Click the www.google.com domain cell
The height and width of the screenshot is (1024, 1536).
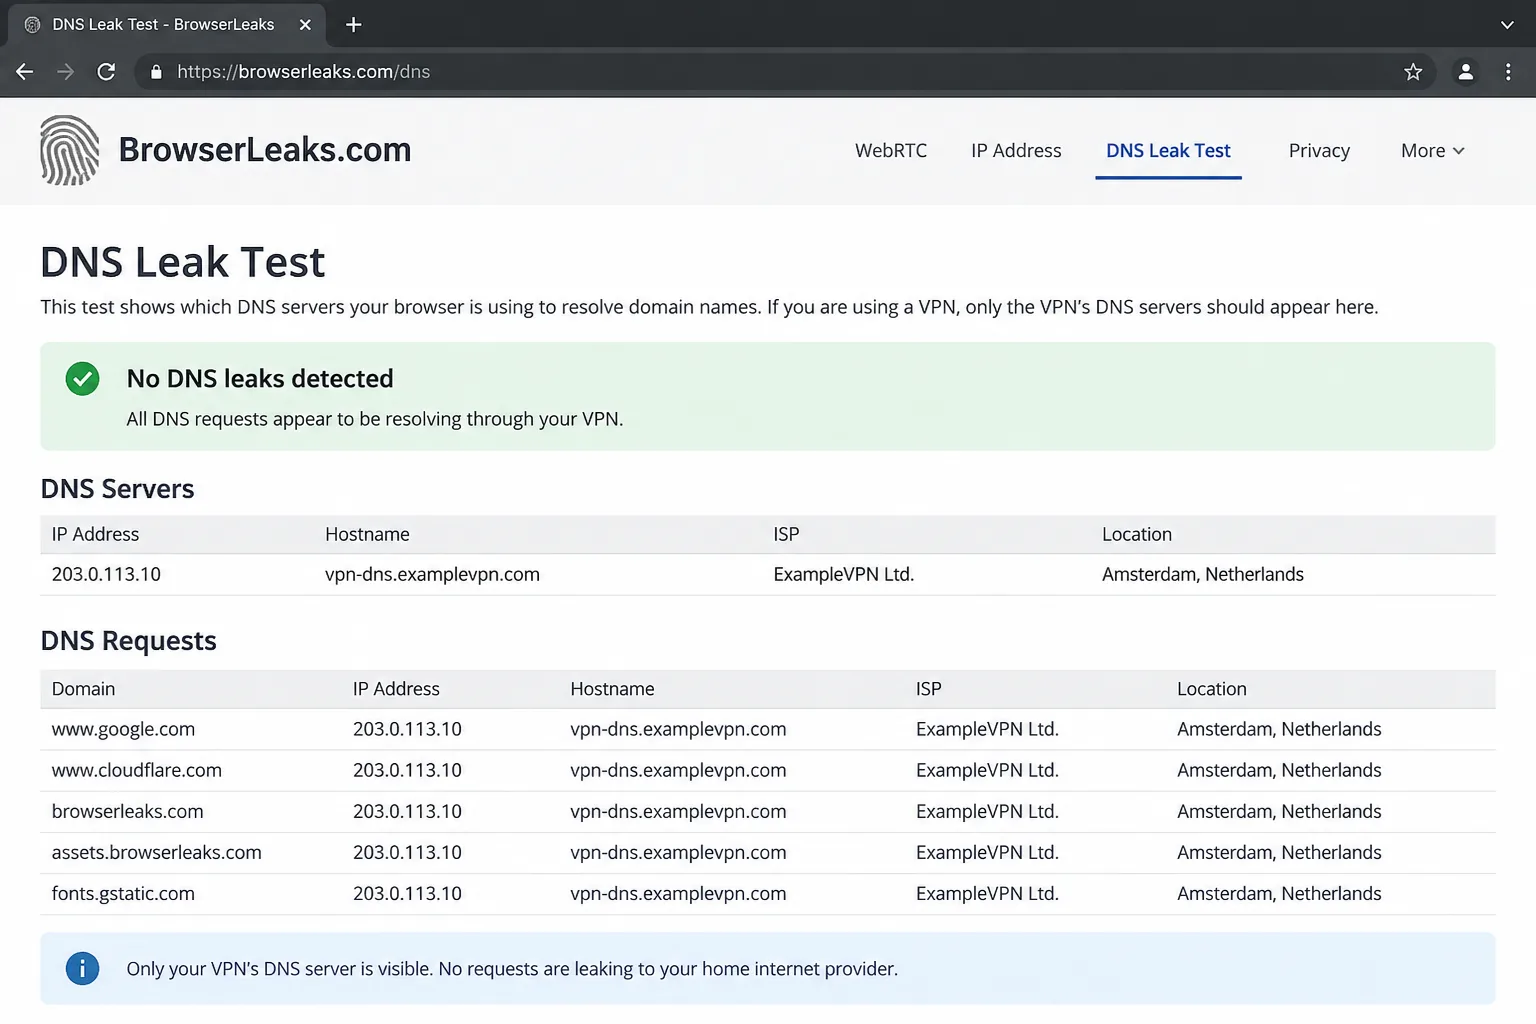tap(123, 729)
